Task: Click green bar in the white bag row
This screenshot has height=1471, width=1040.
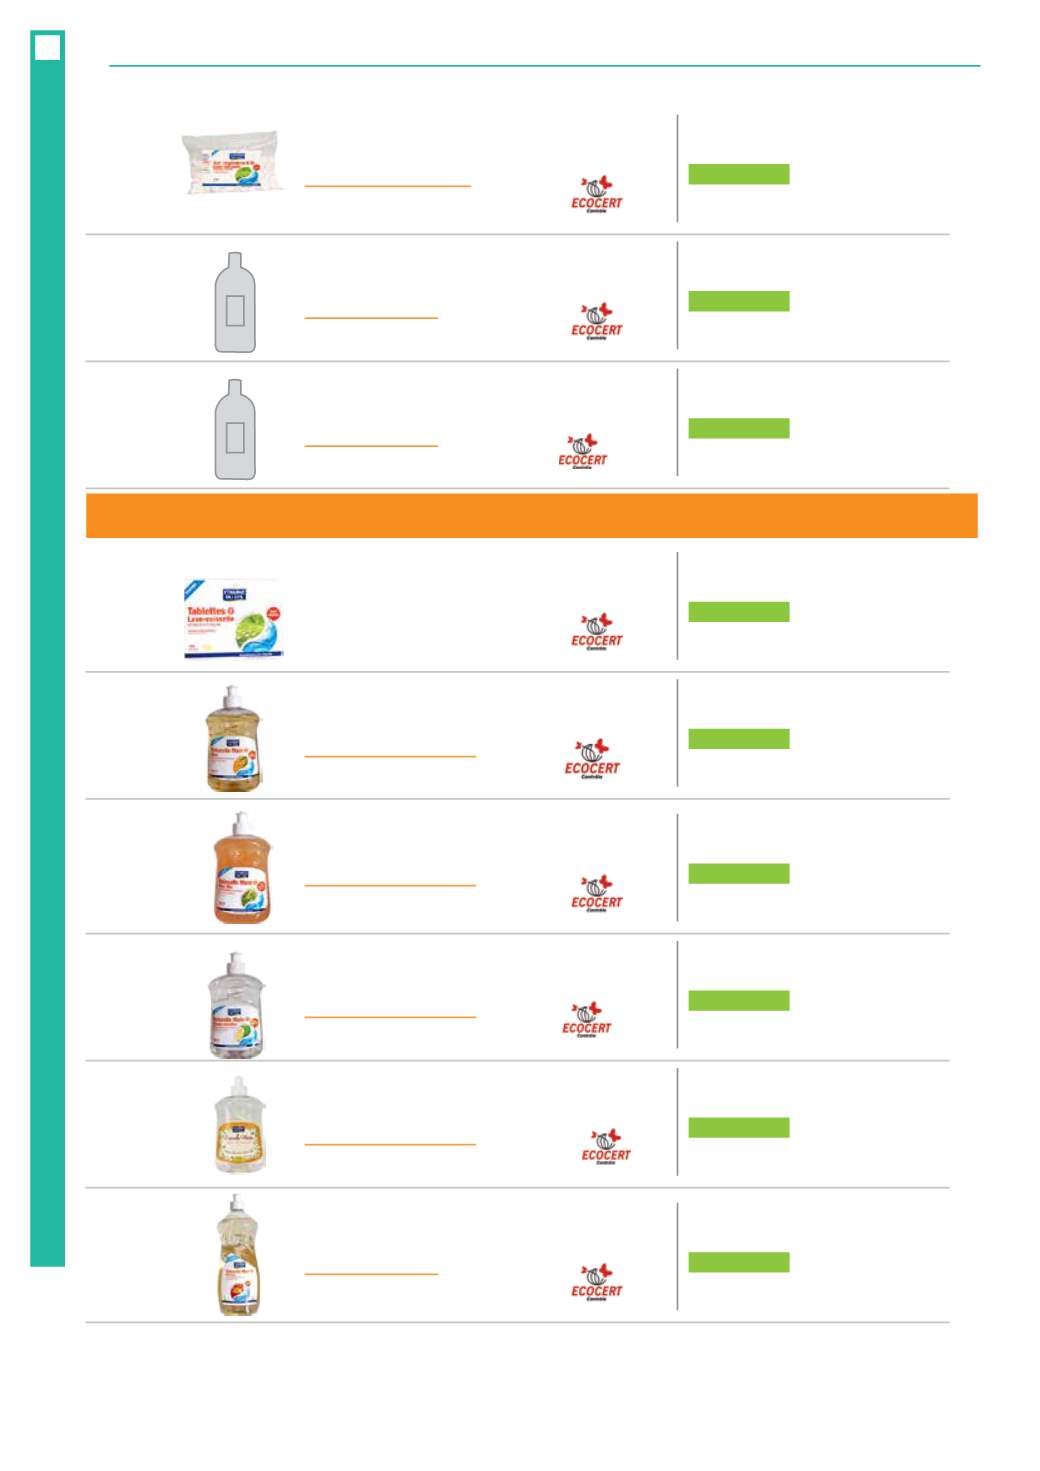Action: pos(739,174)
